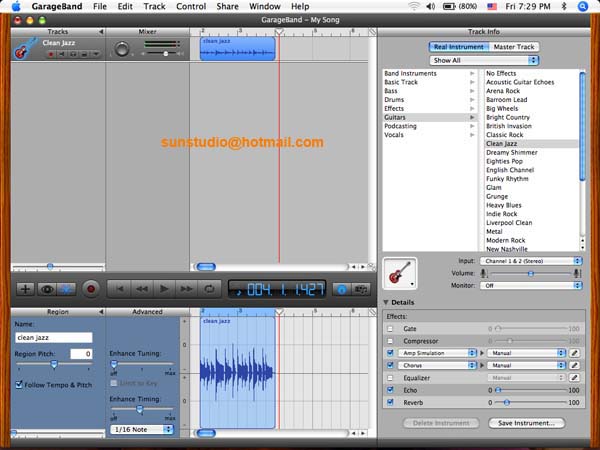Image resolution: width=600 pixels, height=450 pixels.
Task: Click the Rewind transport button
Action: click(x=142, y=289)
